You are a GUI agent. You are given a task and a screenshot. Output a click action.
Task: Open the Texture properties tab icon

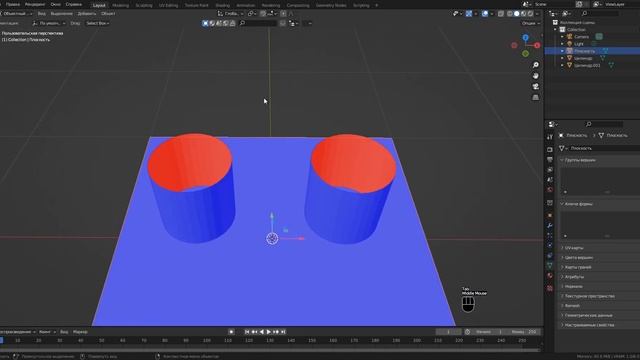550,288
